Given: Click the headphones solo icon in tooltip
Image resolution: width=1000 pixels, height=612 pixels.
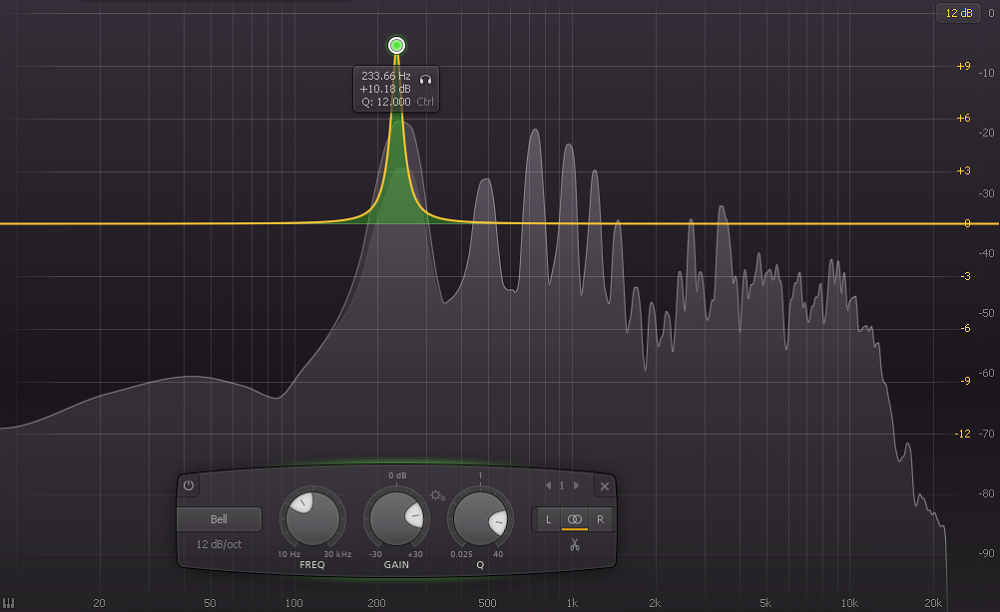Looking at the screenshot, I should [x=425, y=77].
